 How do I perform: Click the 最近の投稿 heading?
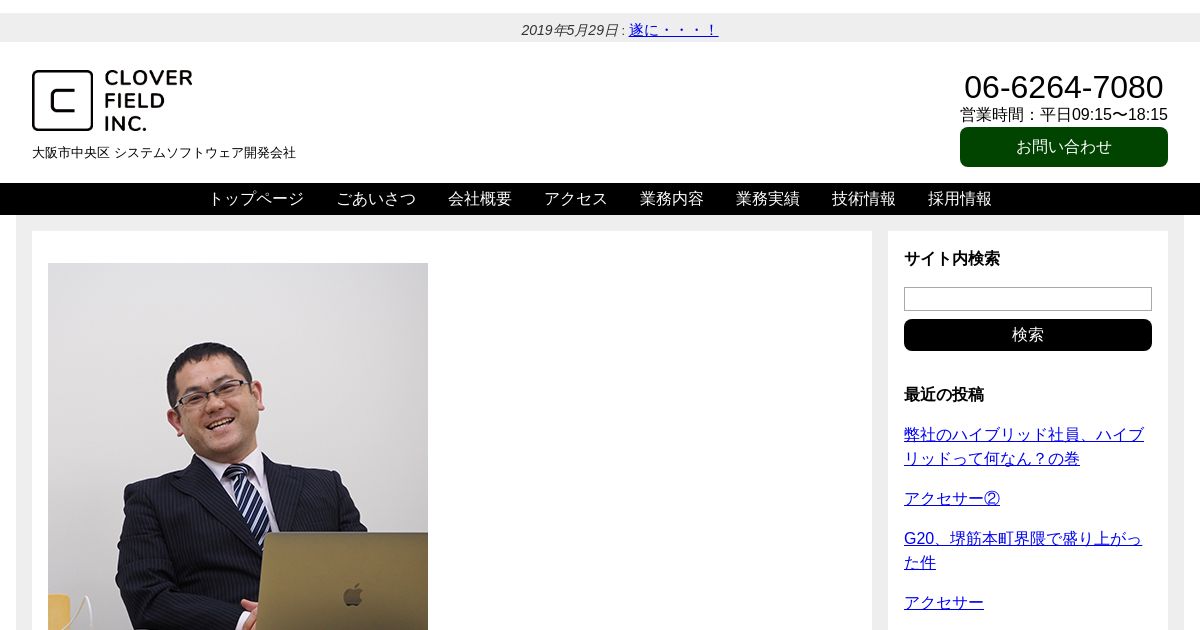pyautogui.click(x=944, y=395)
